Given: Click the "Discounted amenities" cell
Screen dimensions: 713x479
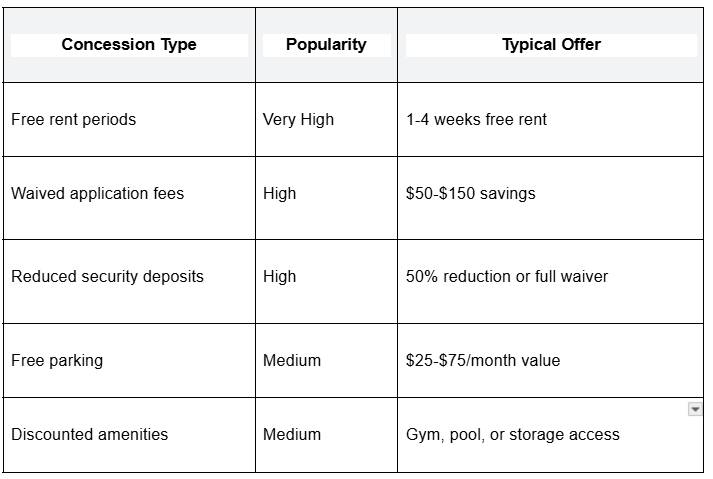Looking at the screenshot, I should pyautogui.click(x=89, y=435).
